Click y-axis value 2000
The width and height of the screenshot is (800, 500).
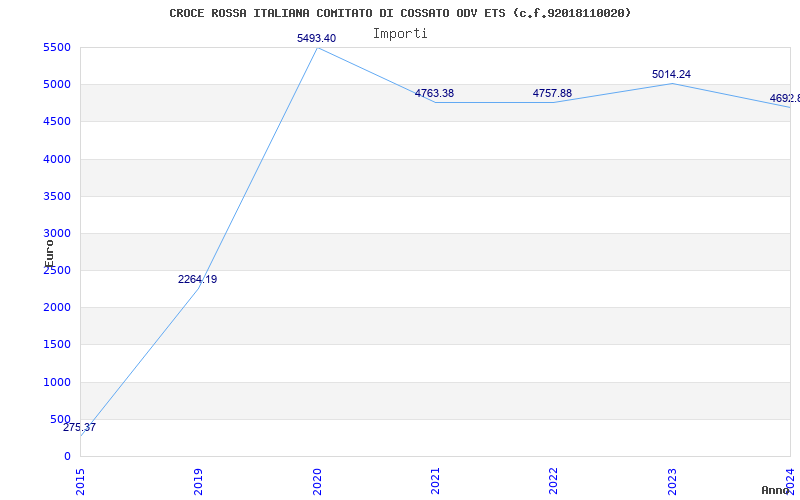pyautogui.click(x=57, y=308)
